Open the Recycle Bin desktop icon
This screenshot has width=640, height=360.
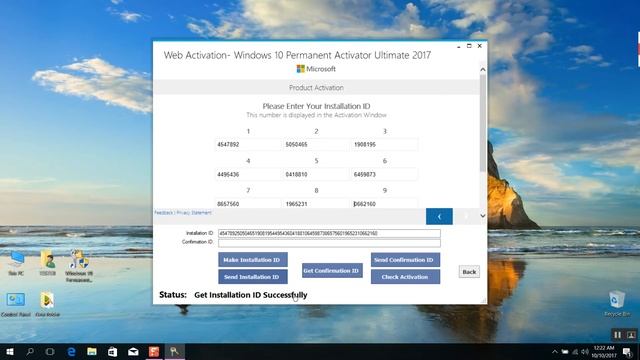pos(617,304)
